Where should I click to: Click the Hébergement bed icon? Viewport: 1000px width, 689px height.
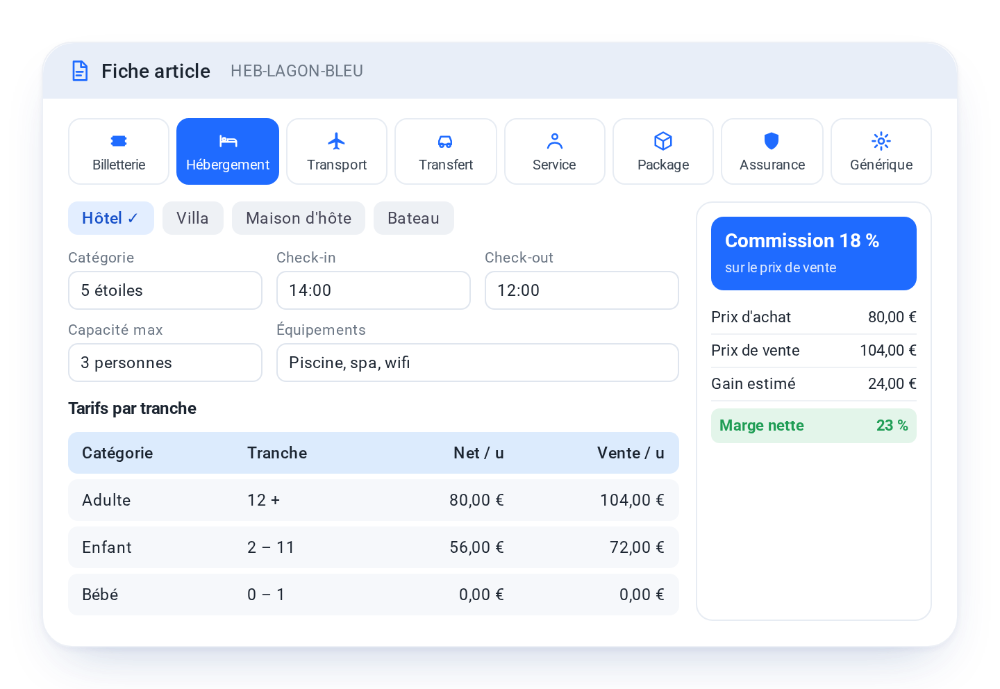(x=228, y=141)
